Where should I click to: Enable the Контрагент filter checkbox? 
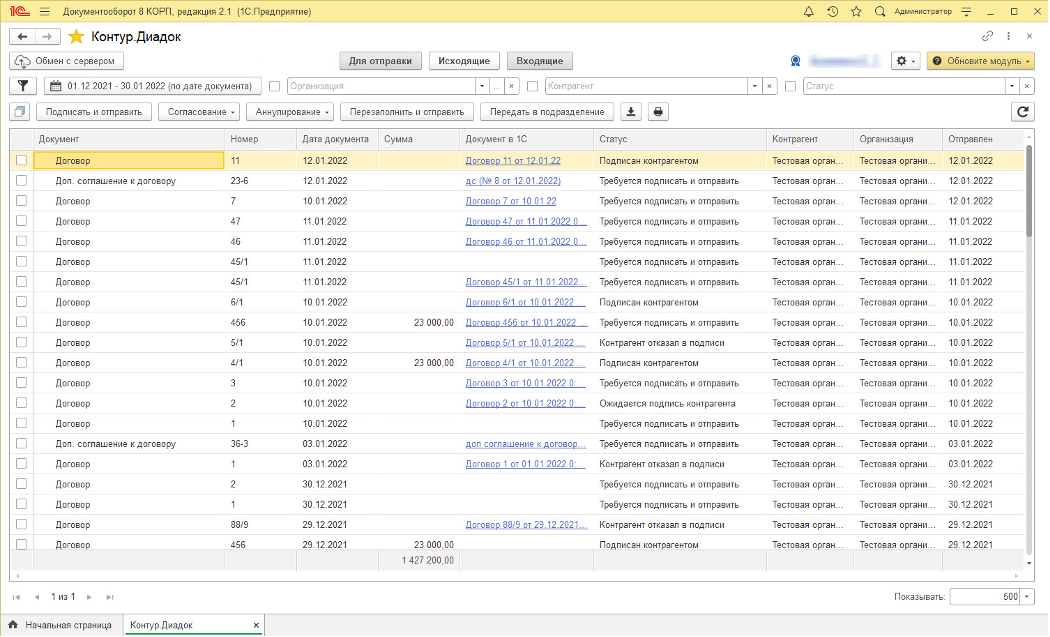pos(532,86)
